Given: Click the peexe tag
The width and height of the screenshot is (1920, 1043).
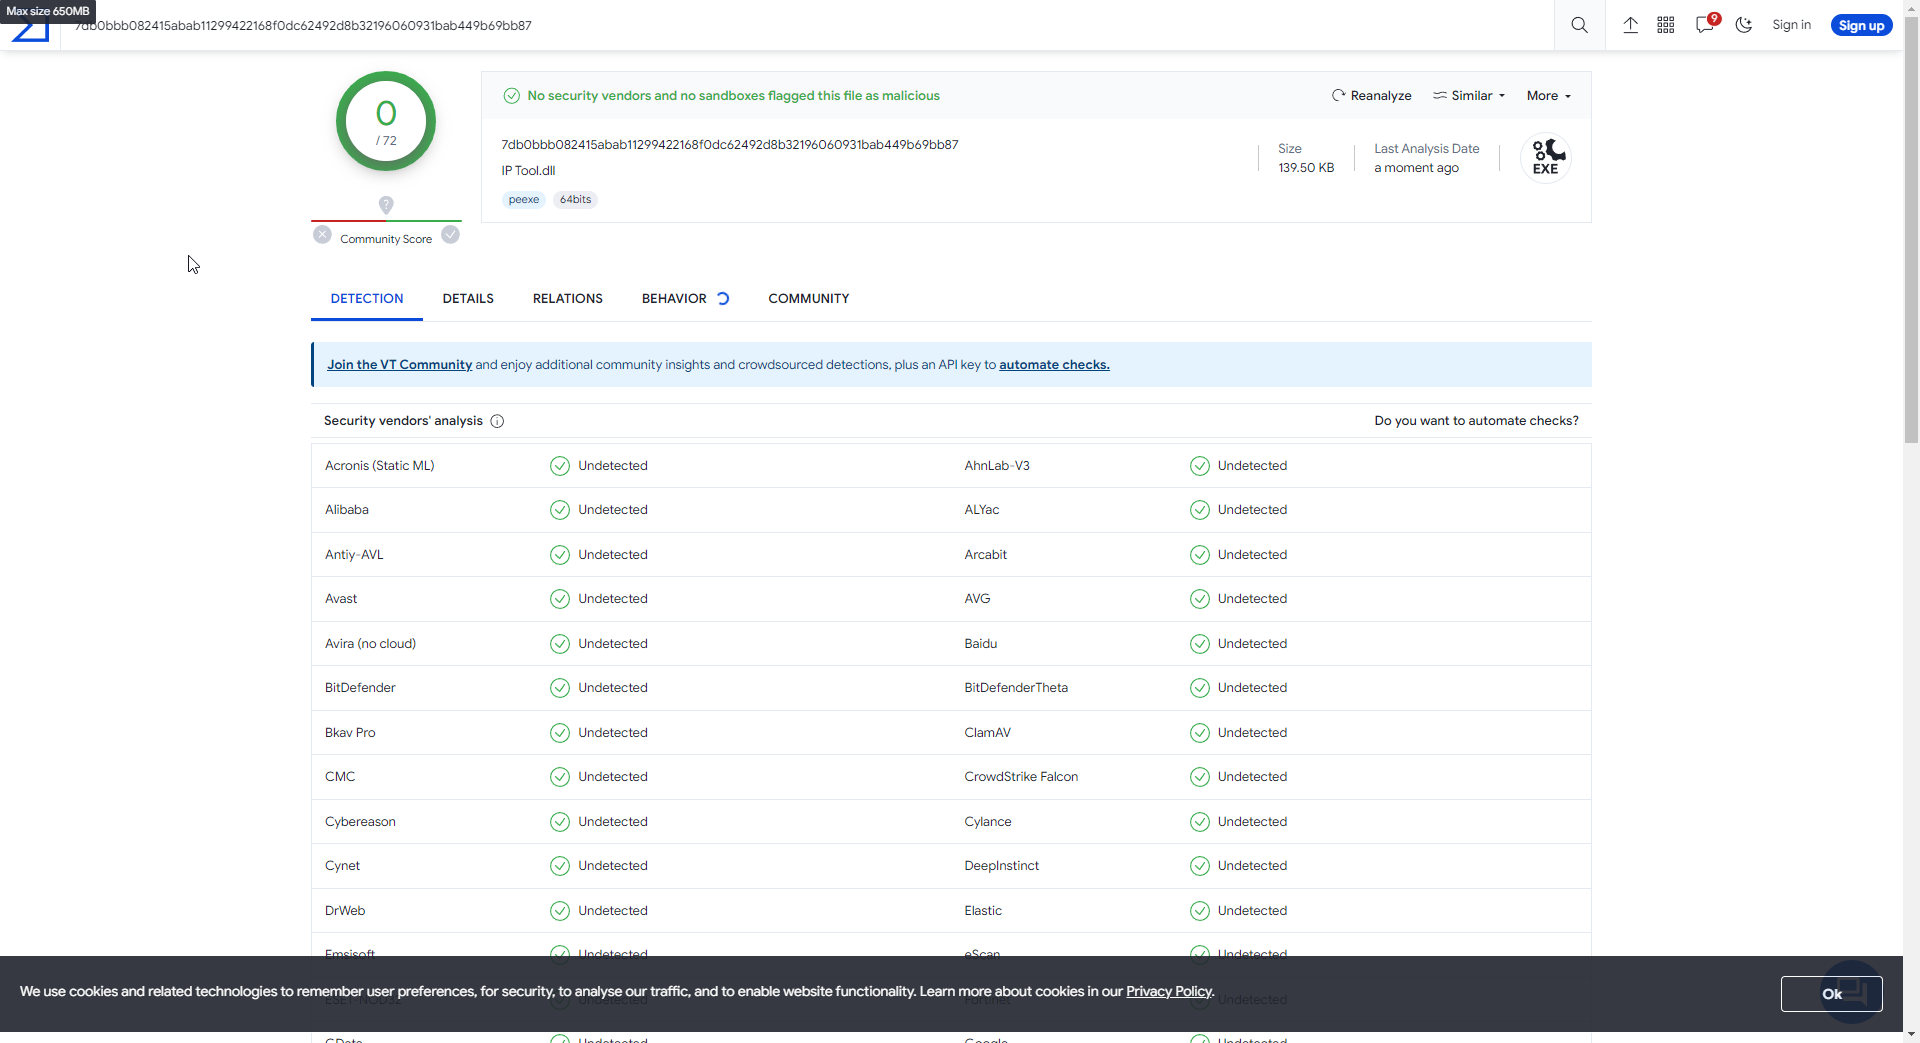Looking at the screenshot, I should 524,200.
